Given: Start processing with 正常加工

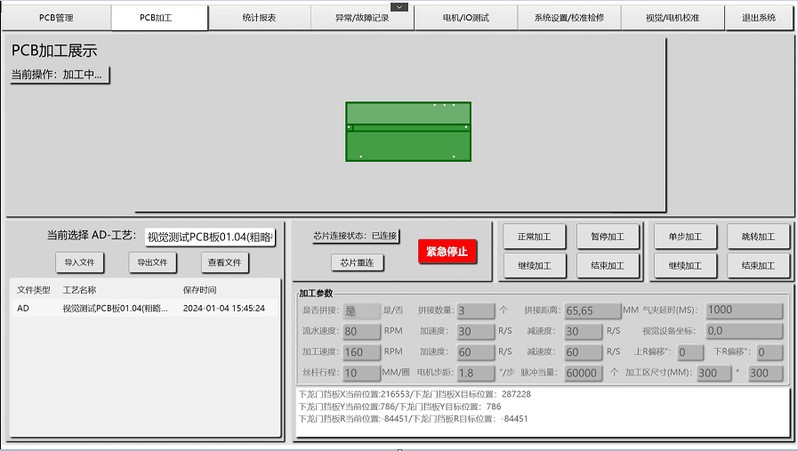Looking at the screenshot, I should (x=535, y=237).
